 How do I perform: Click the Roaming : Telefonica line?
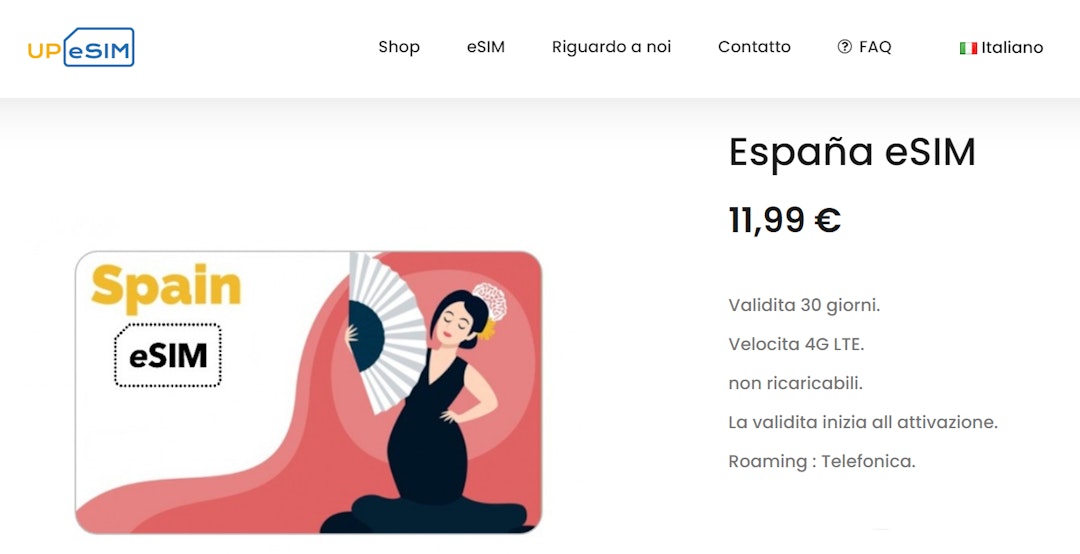(x=822, y=461)
